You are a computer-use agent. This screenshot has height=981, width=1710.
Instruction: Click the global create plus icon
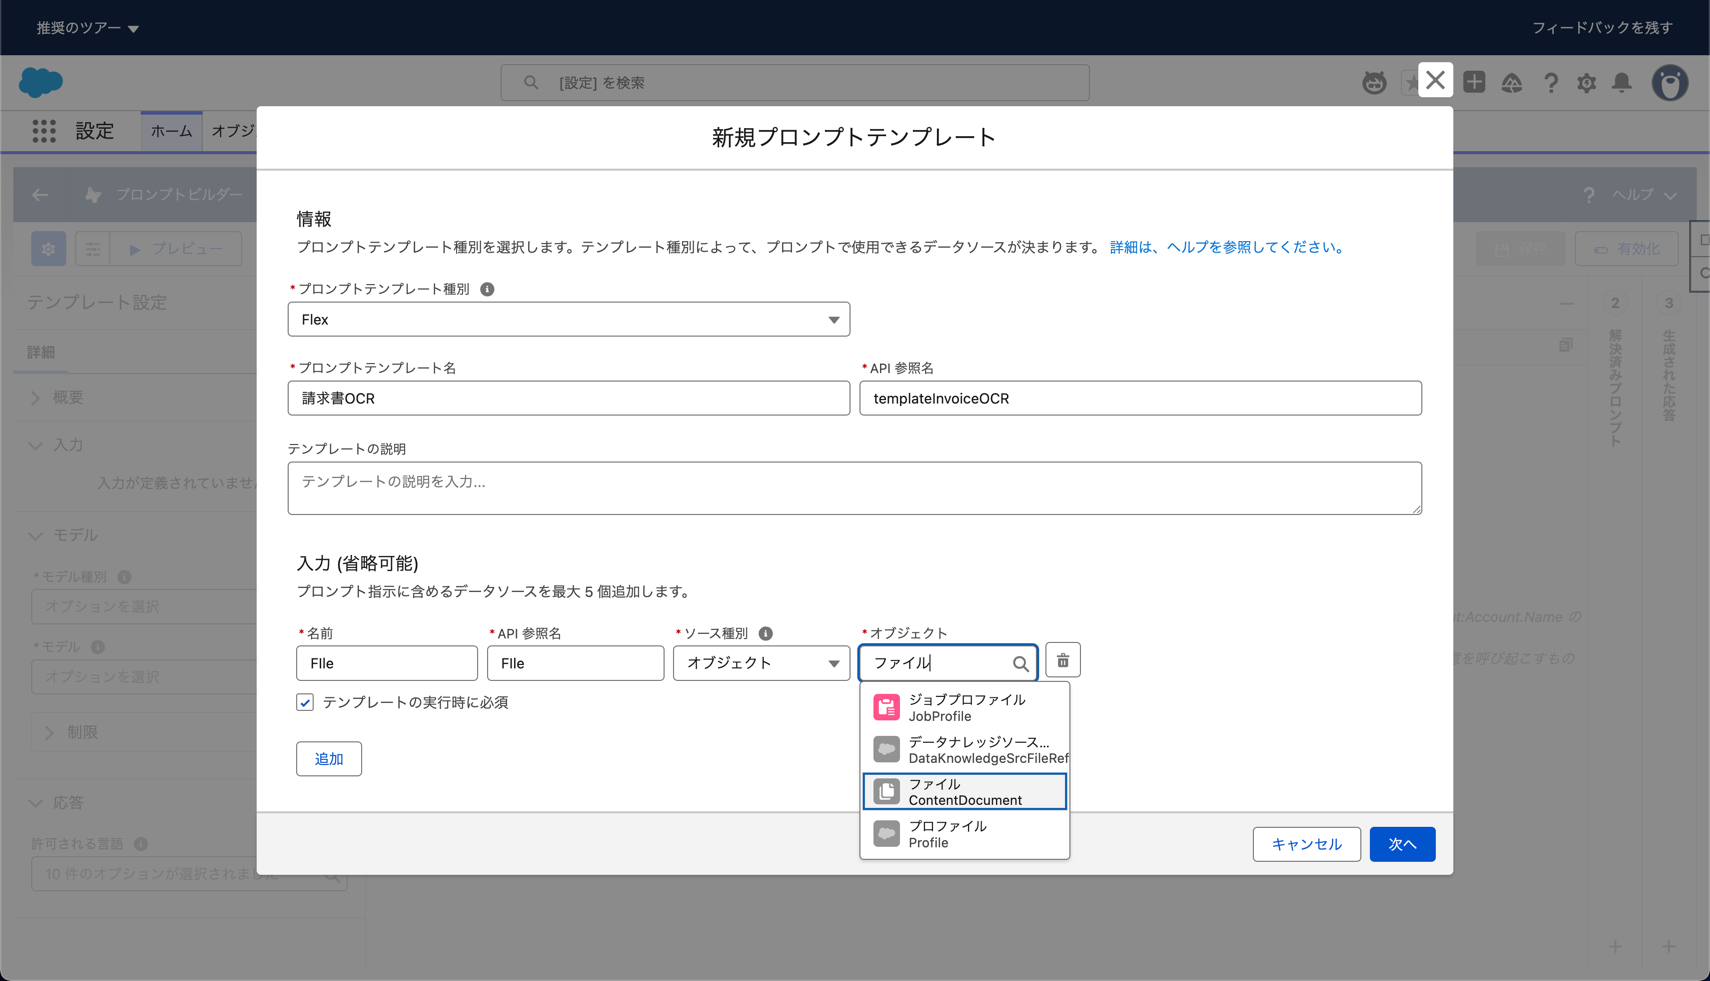pos(1474,83)
